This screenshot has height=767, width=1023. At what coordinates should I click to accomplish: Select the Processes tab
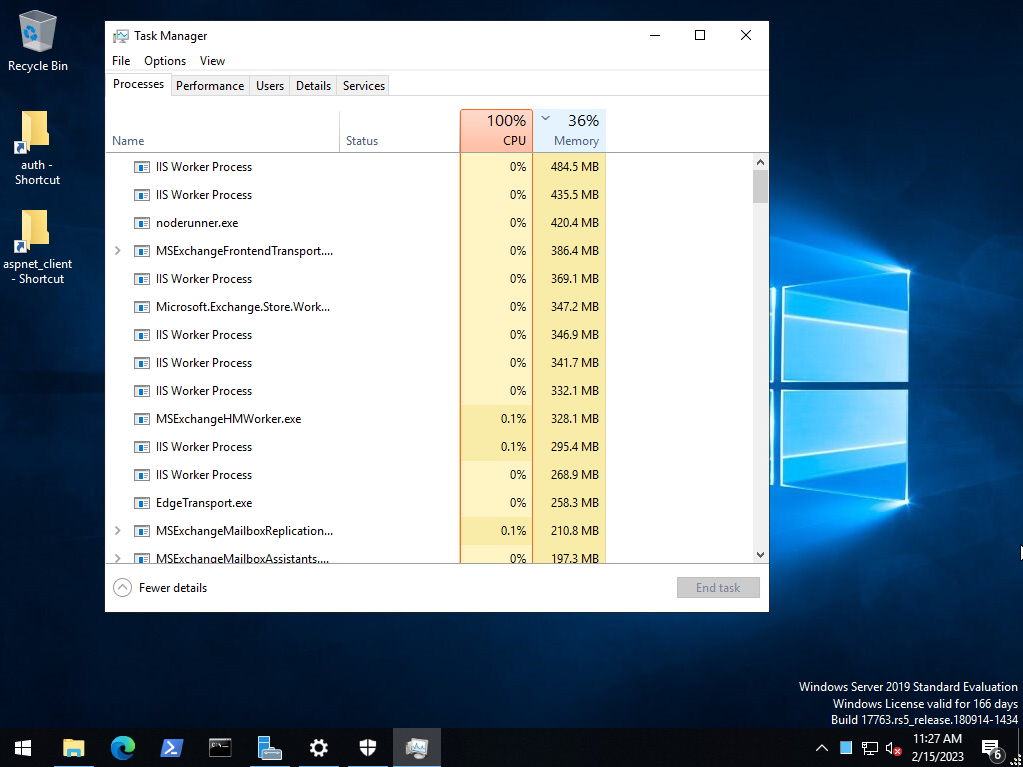[138, 84]
